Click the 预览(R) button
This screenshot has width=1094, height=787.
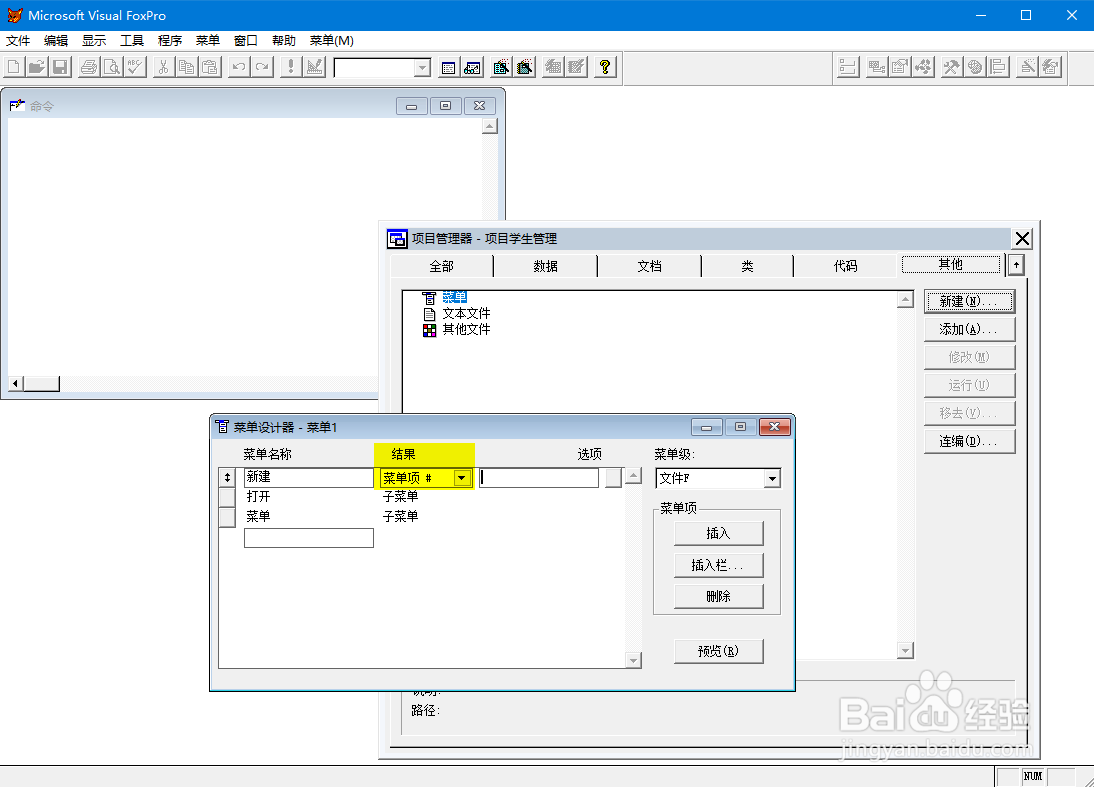pos(719,651)
